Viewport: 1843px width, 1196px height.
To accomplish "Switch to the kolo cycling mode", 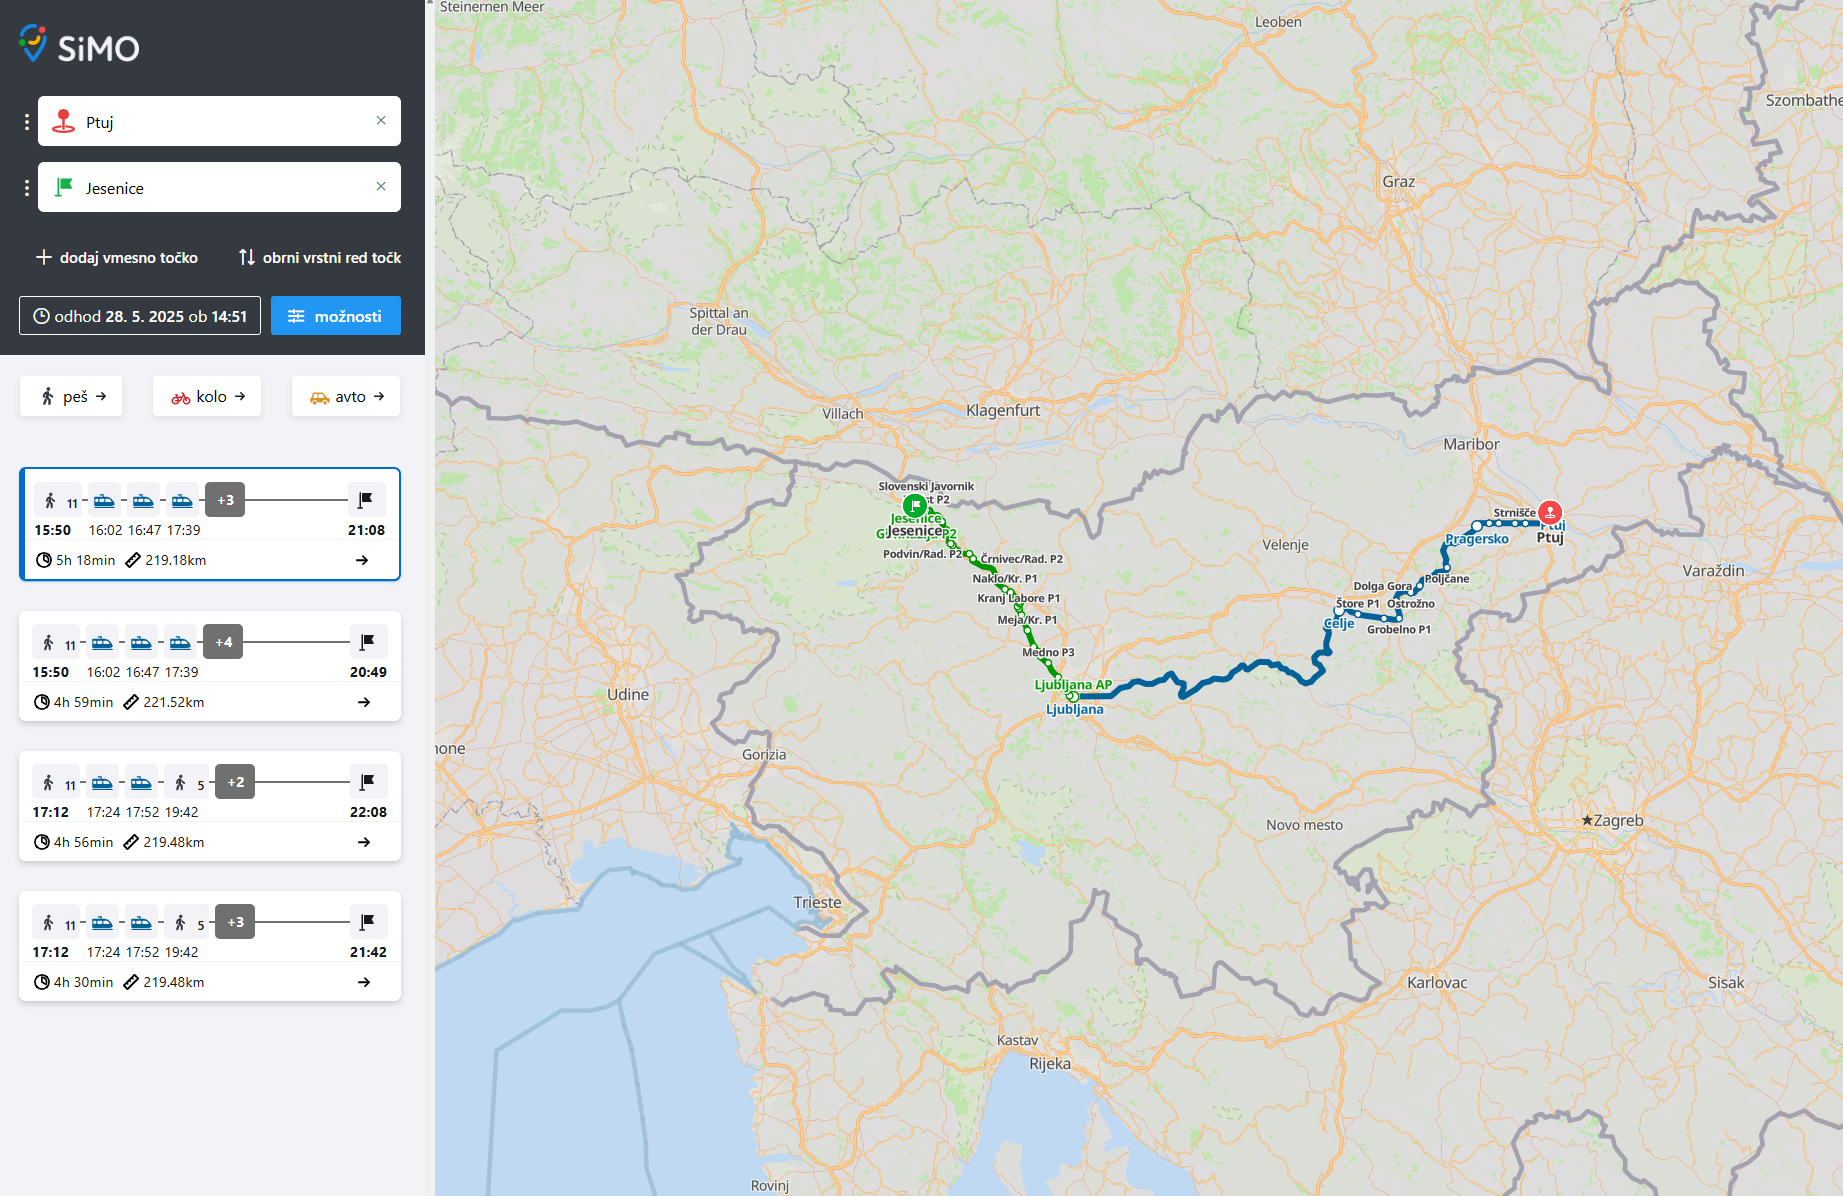I will point(207,397).
